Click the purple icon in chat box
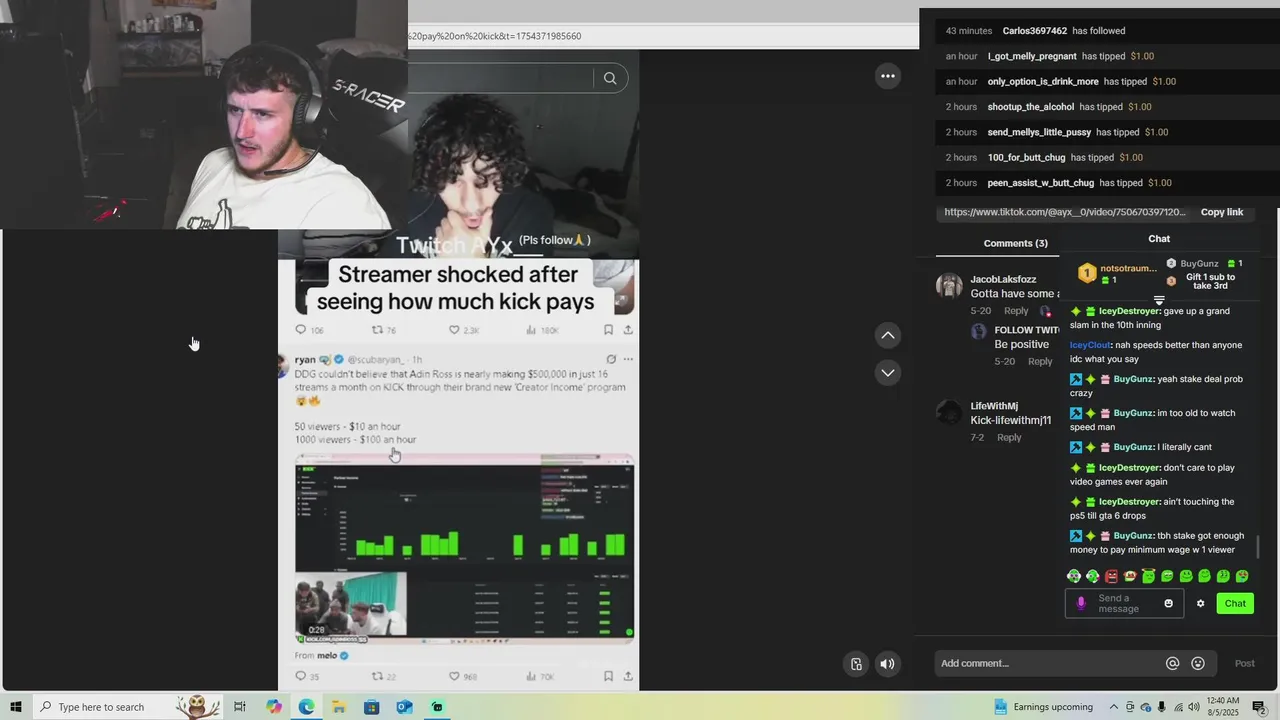Viewport: 1280px width, 720px height. point(1080,603)
